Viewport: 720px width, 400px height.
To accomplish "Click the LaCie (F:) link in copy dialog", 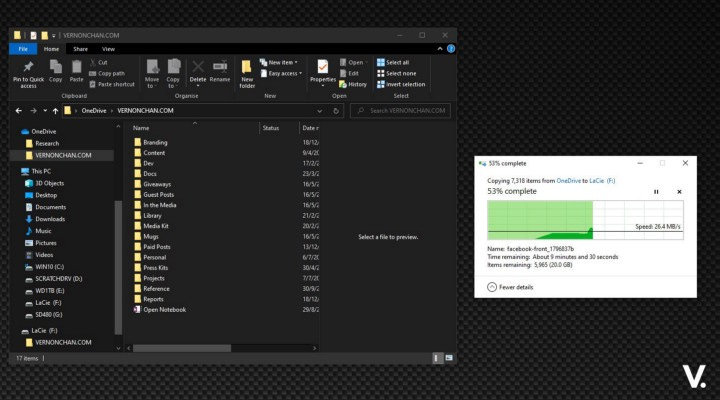I will (x=602, y=180).
